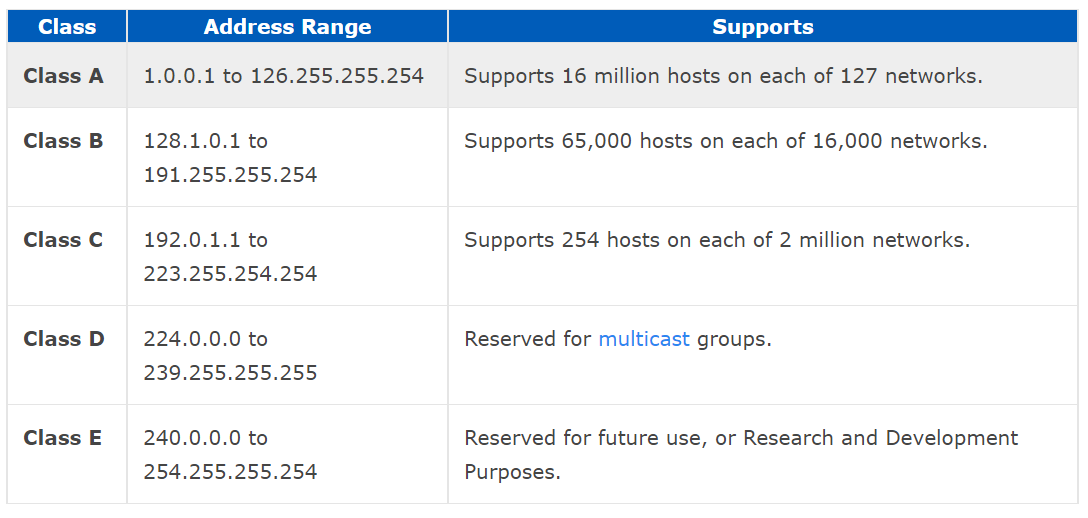
Task: Select the Class E row label
Action: pos(62,438)
